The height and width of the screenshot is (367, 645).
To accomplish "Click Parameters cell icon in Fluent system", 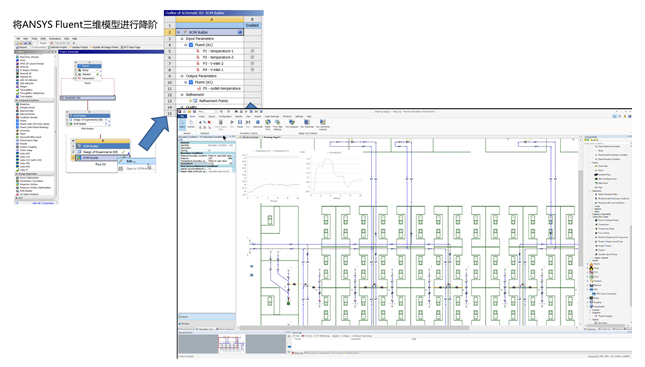I will coord(79,78).
